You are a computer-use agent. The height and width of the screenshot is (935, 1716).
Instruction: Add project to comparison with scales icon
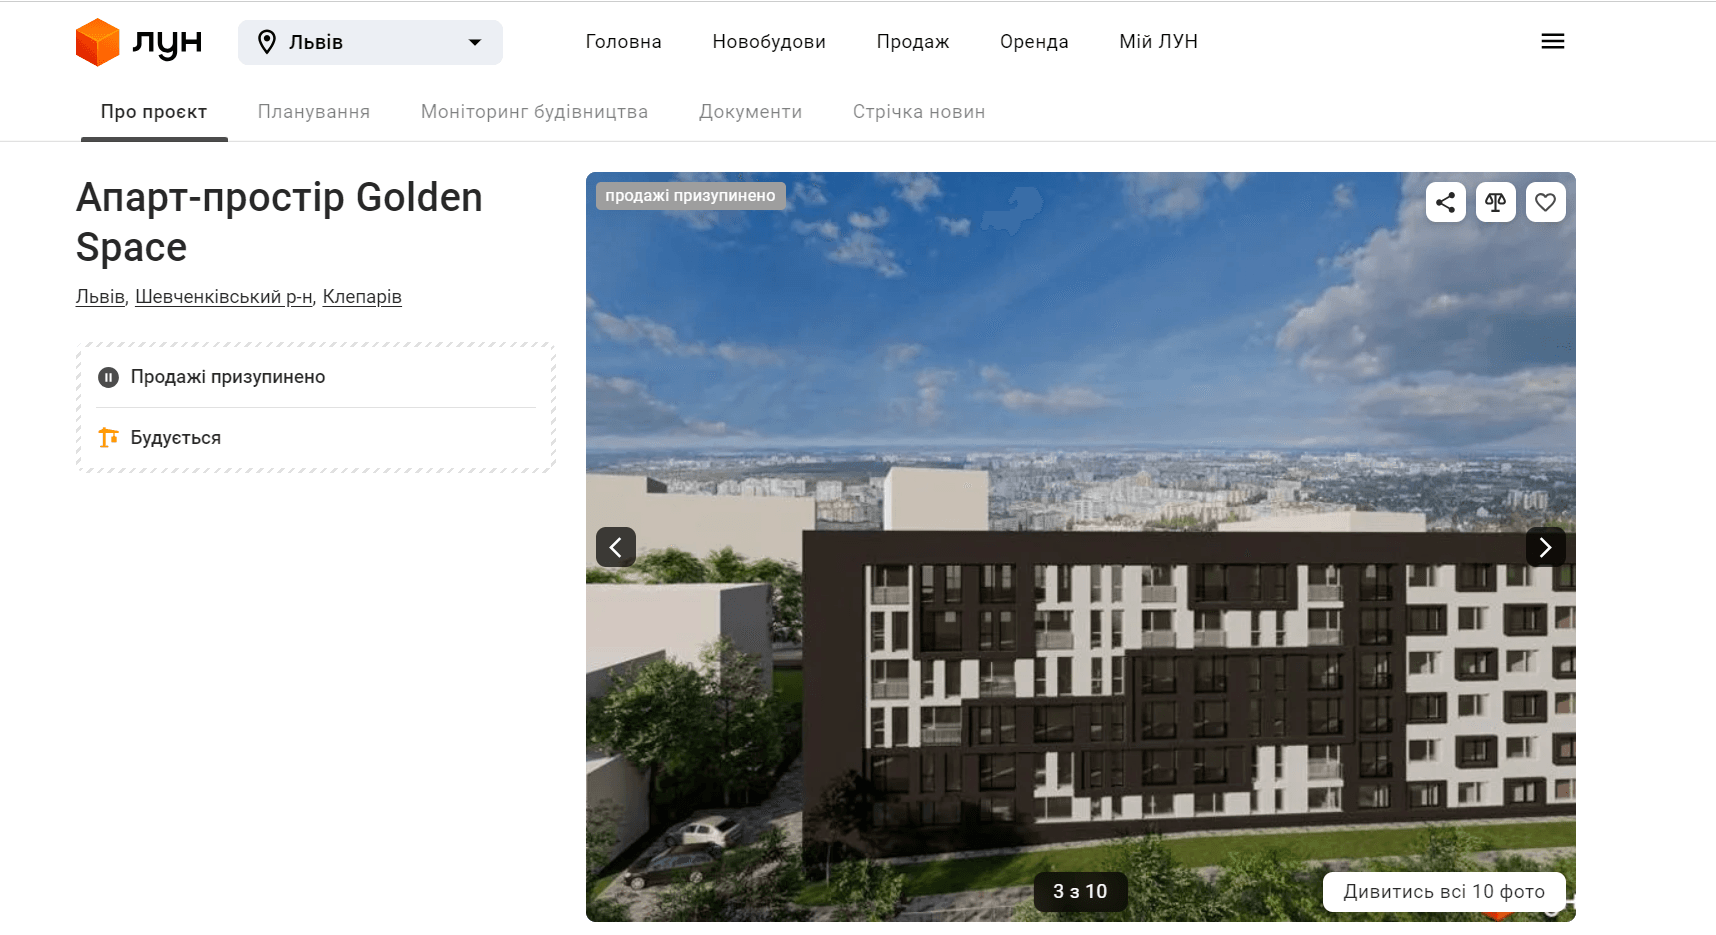point(1495,202)
